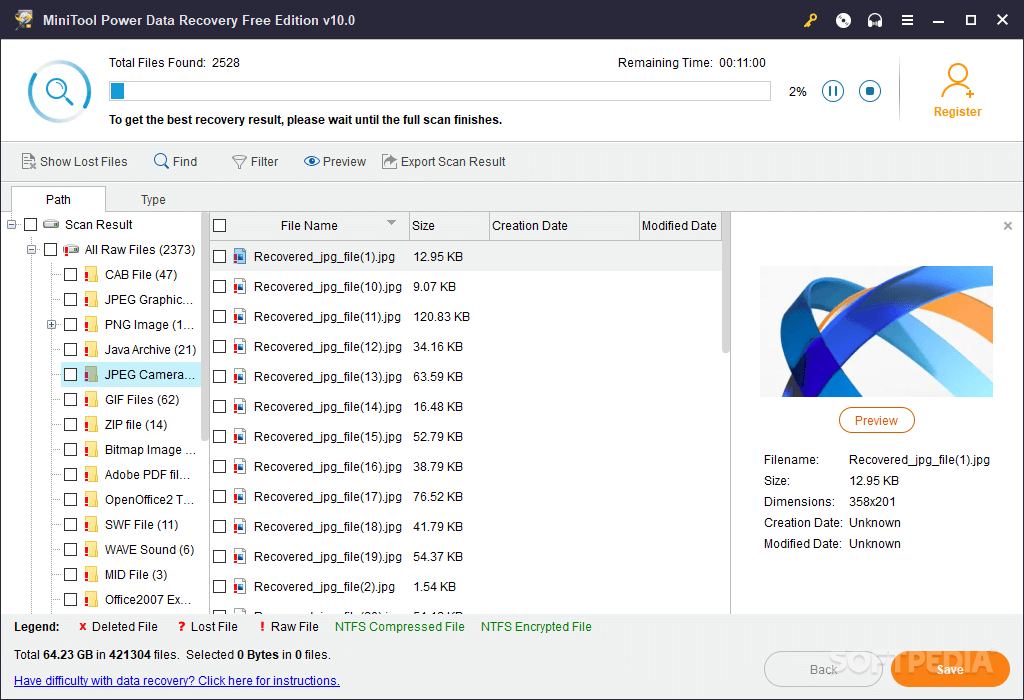This screenshot has width=1024, height=700.
Task: Check the Scan Result checkbox
Action: [x=31, y=225]
